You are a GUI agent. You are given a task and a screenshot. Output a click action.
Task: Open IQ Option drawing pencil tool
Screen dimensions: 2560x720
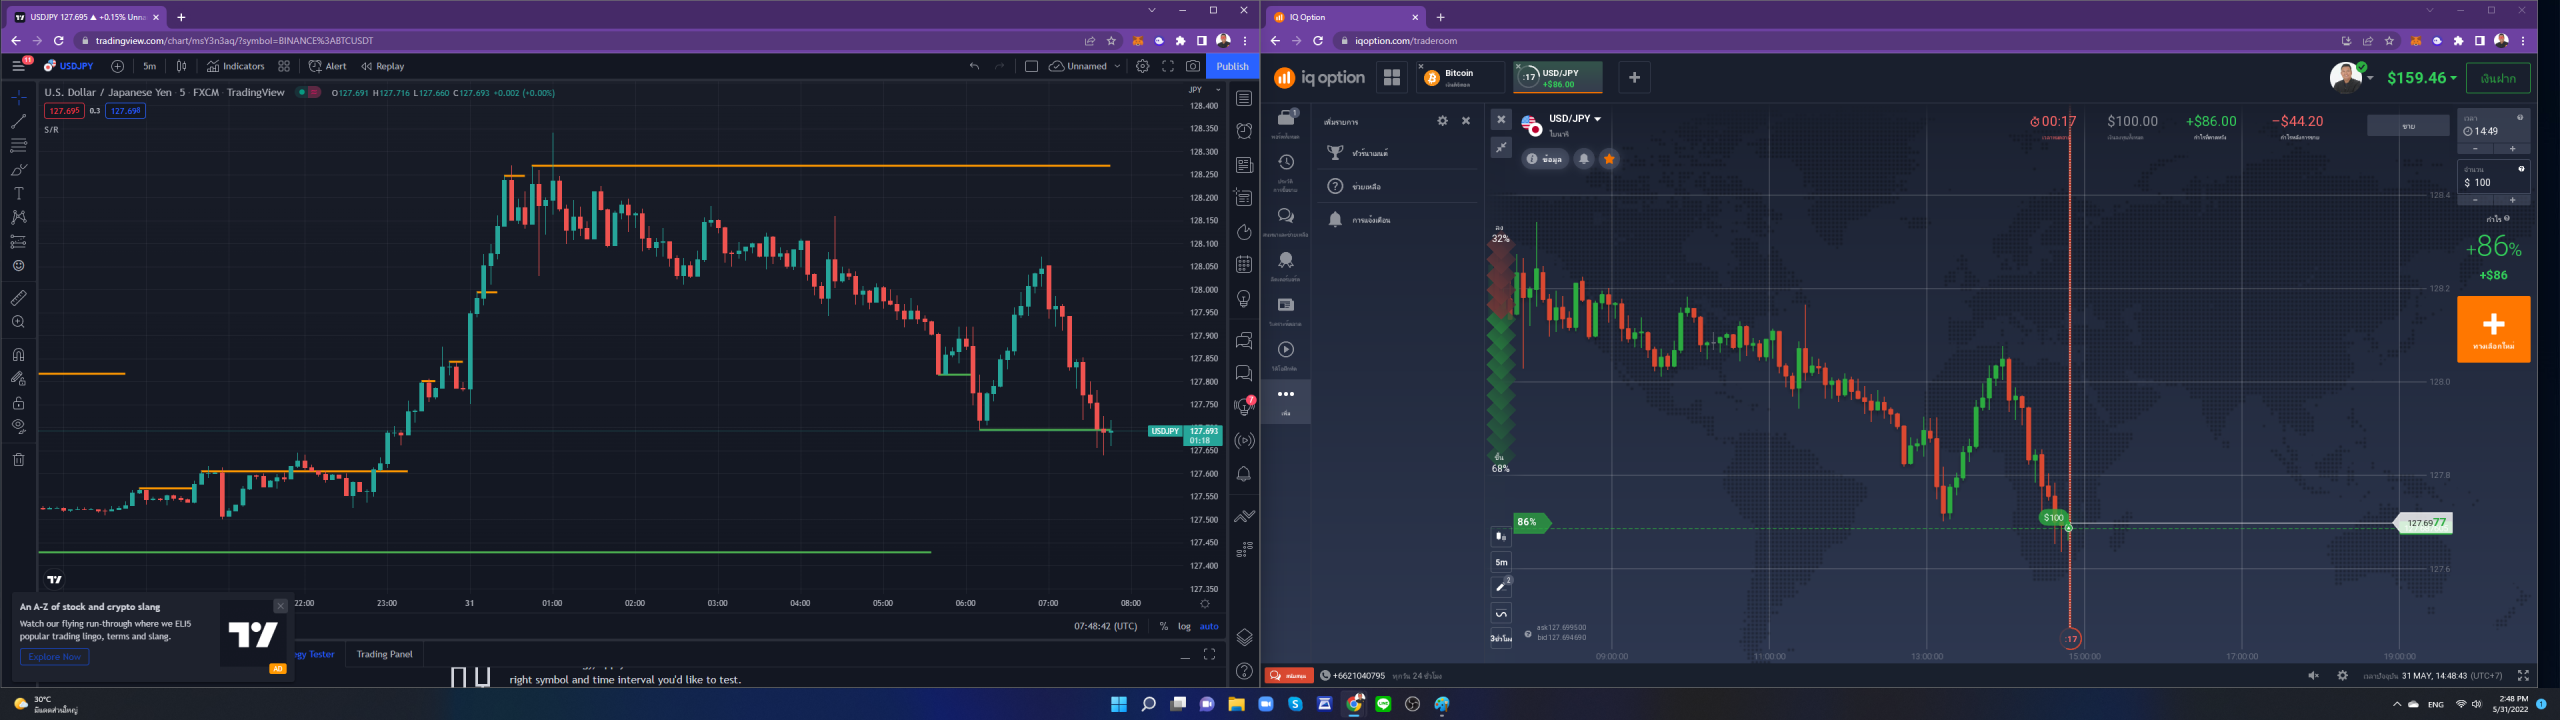coord(1501,587)
